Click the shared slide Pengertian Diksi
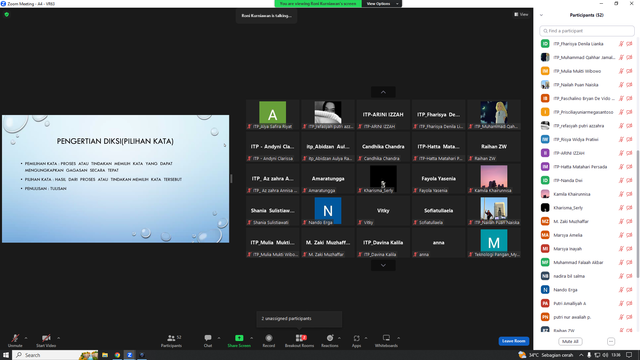Viewport: 640px width, 360px height. click(x=116, y=179)
